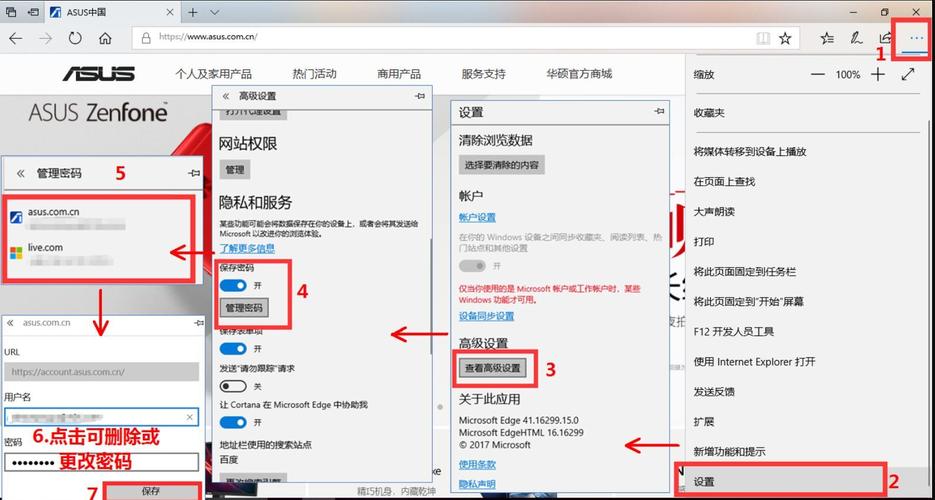The height and width of the screenshot is (500, 935).
Task: Zoom in with the plus icon
Action: pos(878,74)
